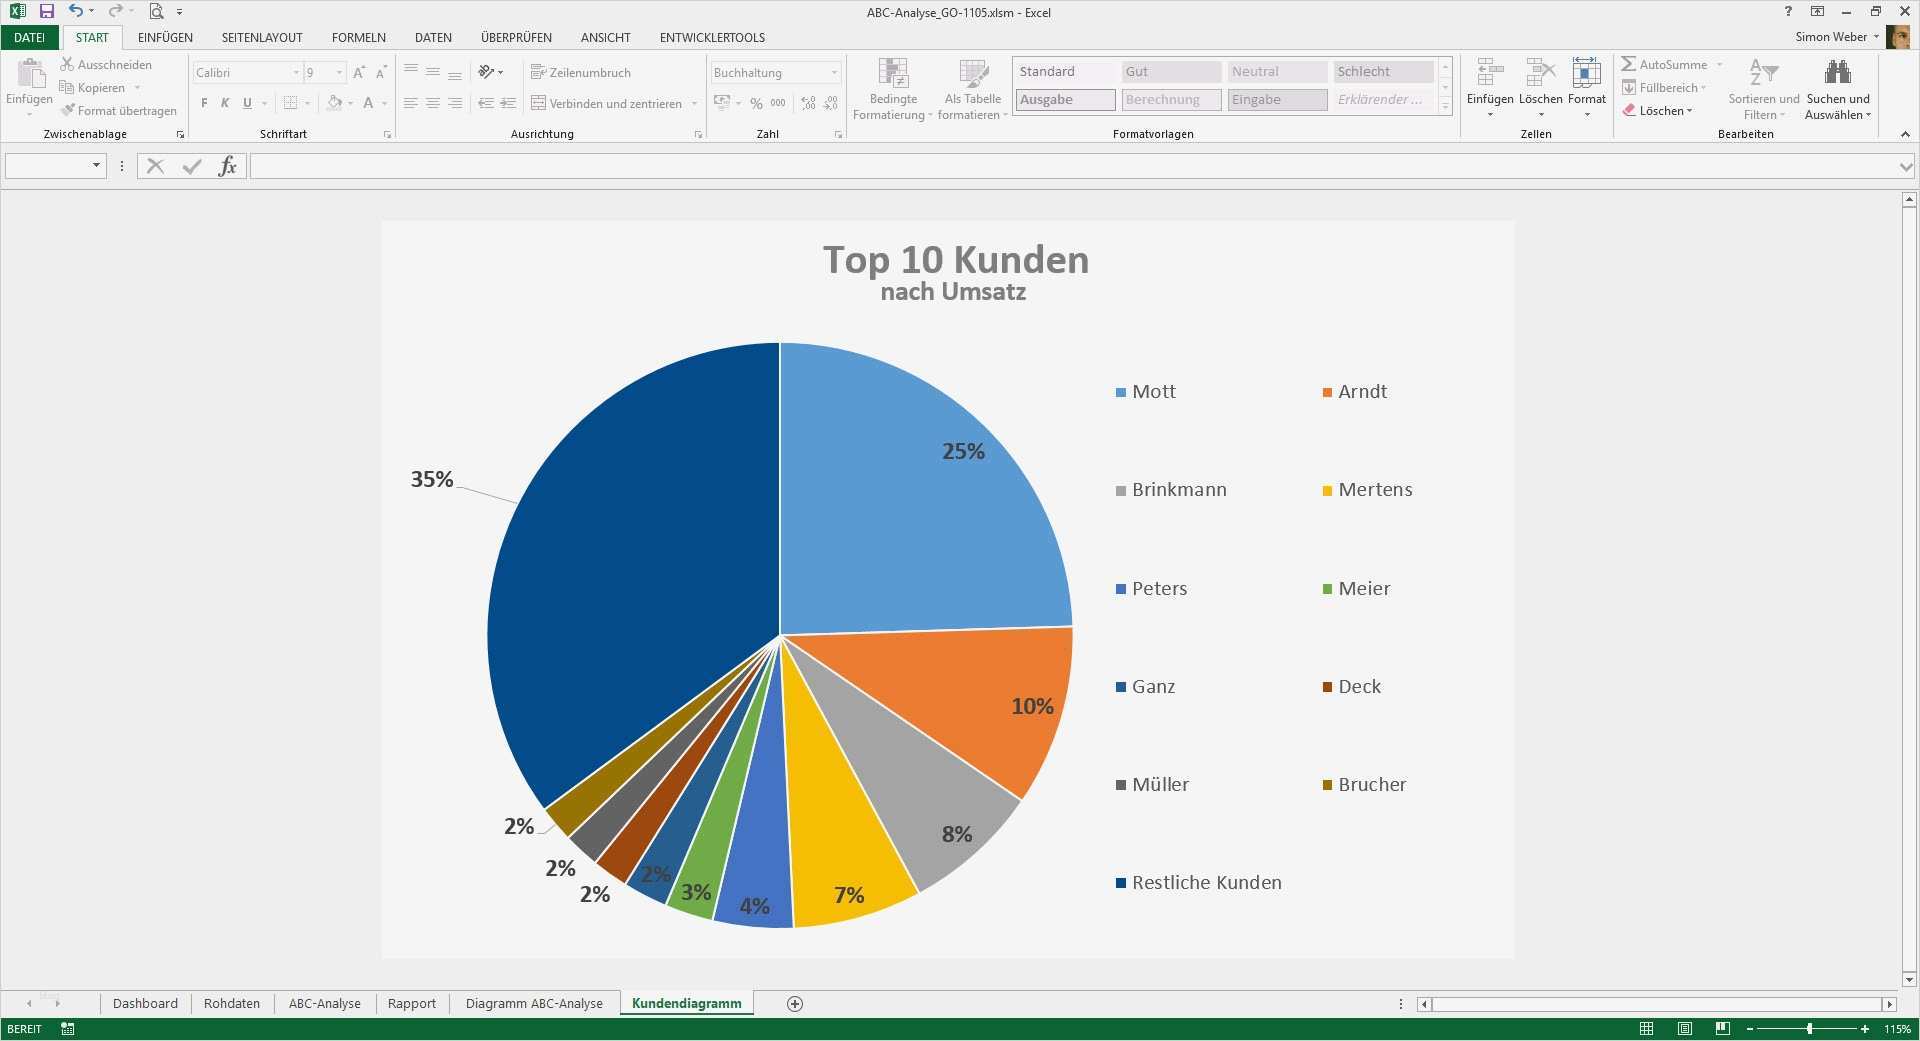Image resolution: width=1920 pixels, height=1041 pixels.
Task: Expand the Füllfarbe color options arrow
Action: click(347, 103)
